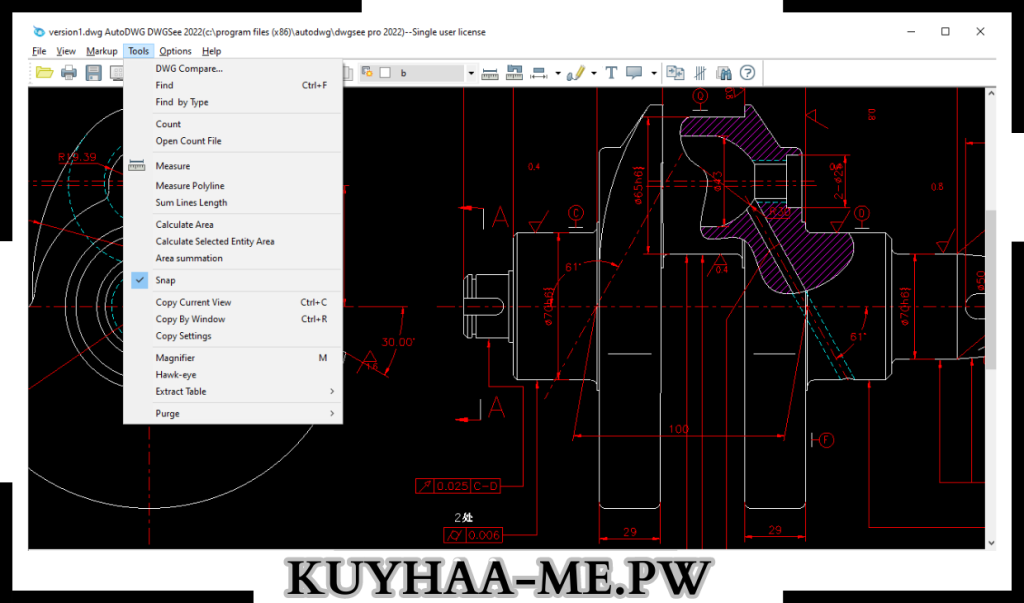Click the circled F datum marker
The image size is (1024, 603).
pyautogui.click(x=826, y=440)
